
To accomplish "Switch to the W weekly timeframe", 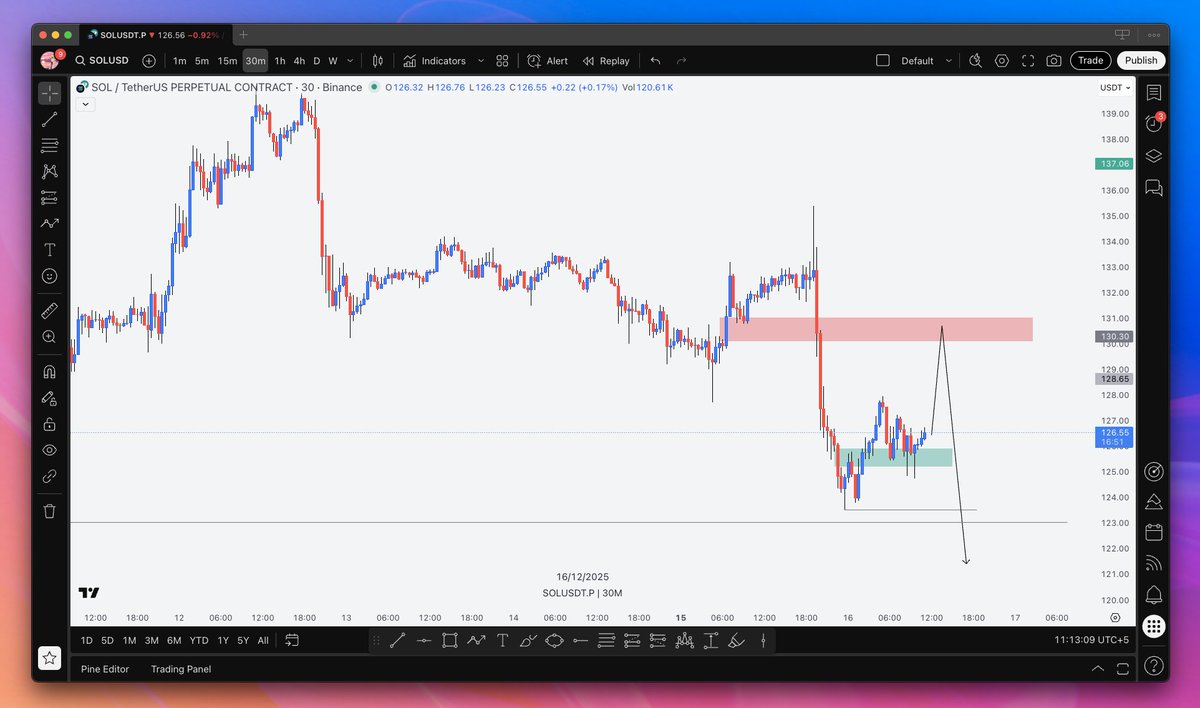I will [333, 60].
